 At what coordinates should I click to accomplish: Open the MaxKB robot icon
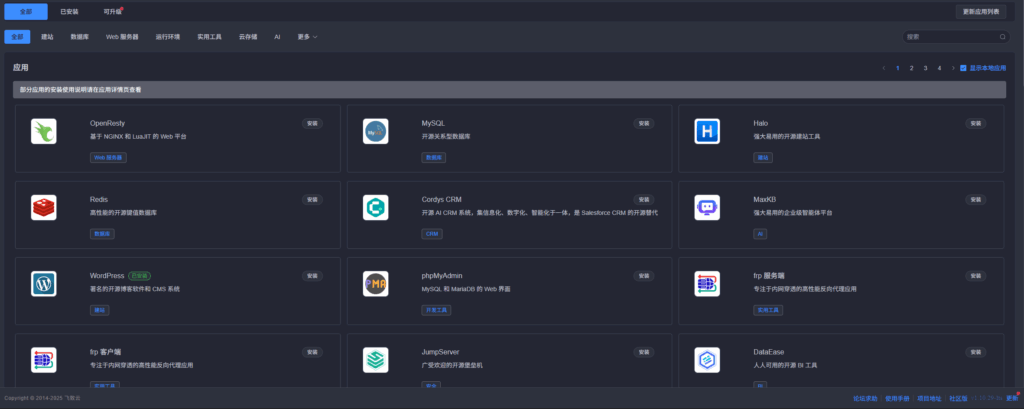click(x=707, y=207)
